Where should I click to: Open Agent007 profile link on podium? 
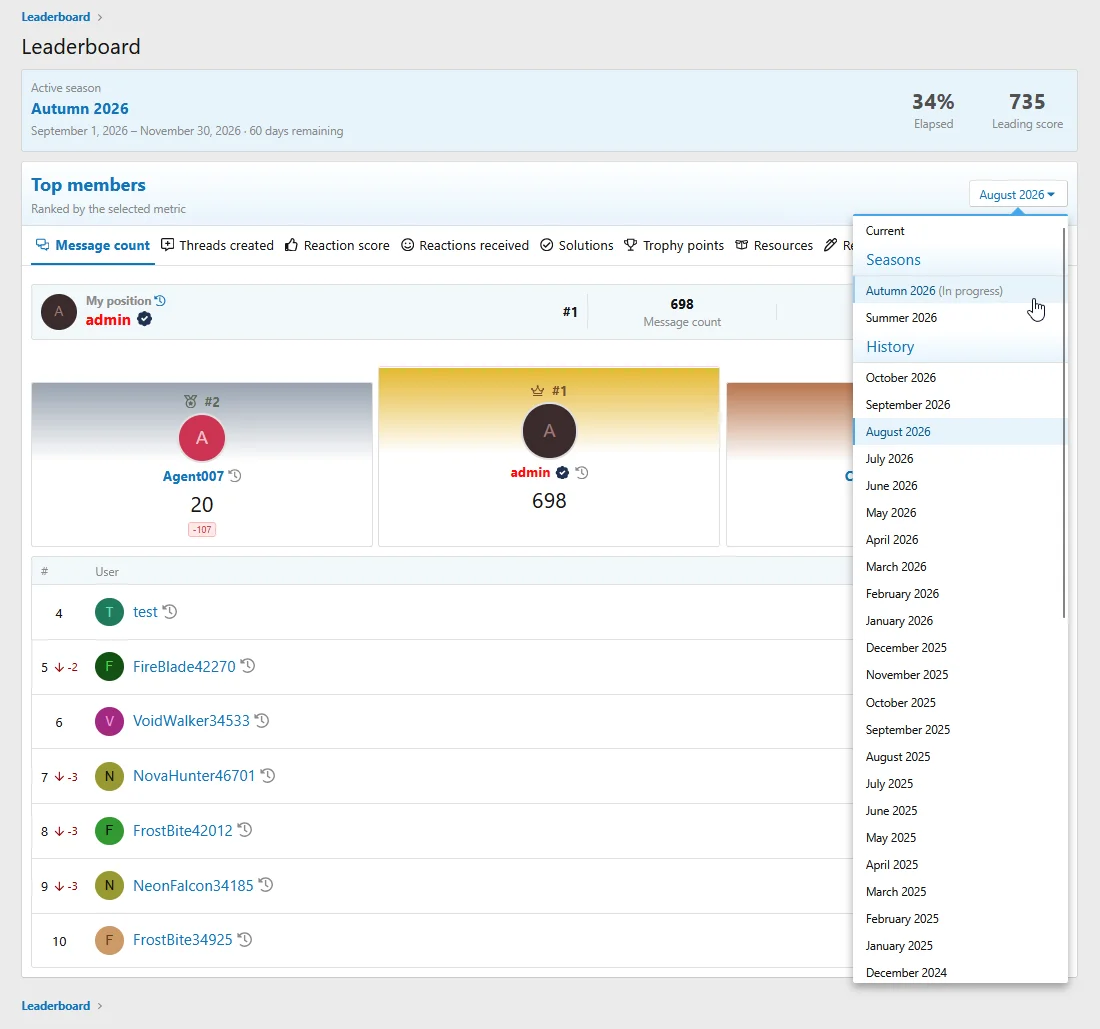[x=193, y=476]
